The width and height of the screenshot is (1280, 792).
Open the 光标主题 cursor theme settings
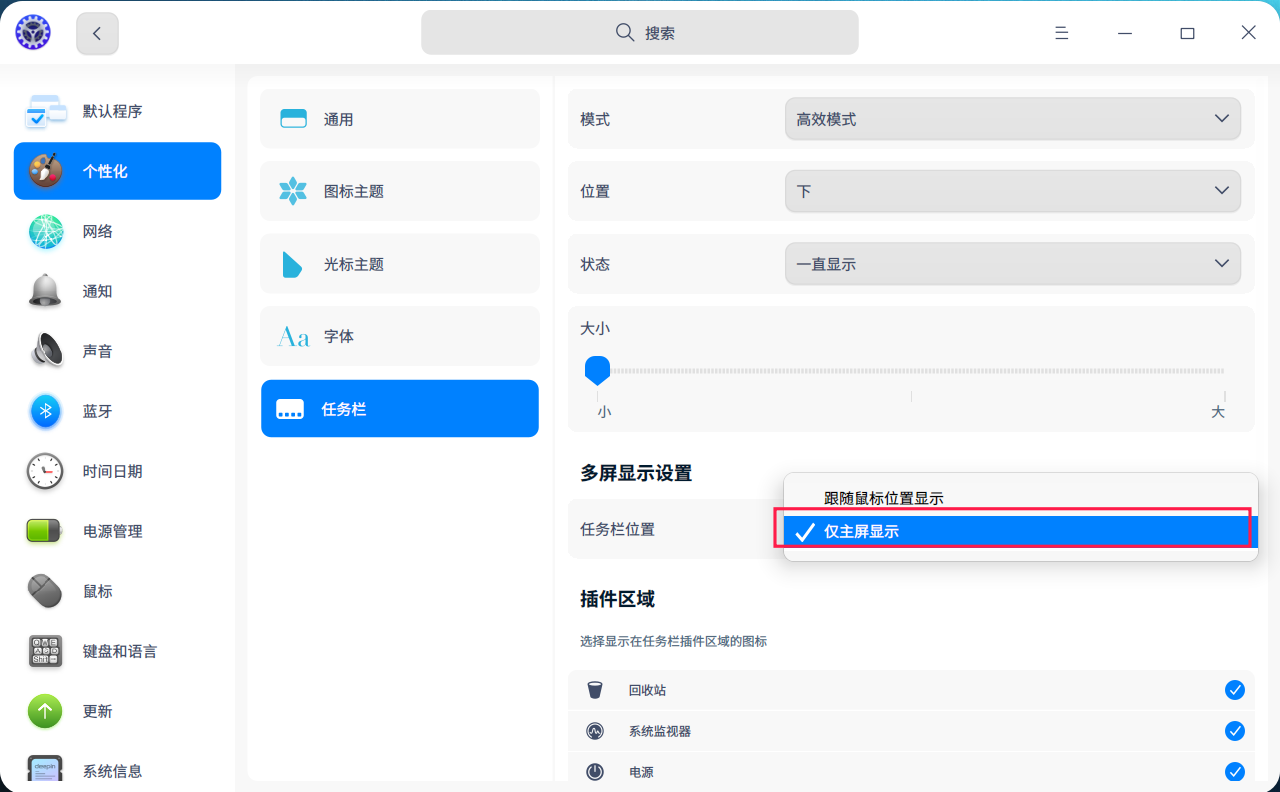[x=399, y=263]
